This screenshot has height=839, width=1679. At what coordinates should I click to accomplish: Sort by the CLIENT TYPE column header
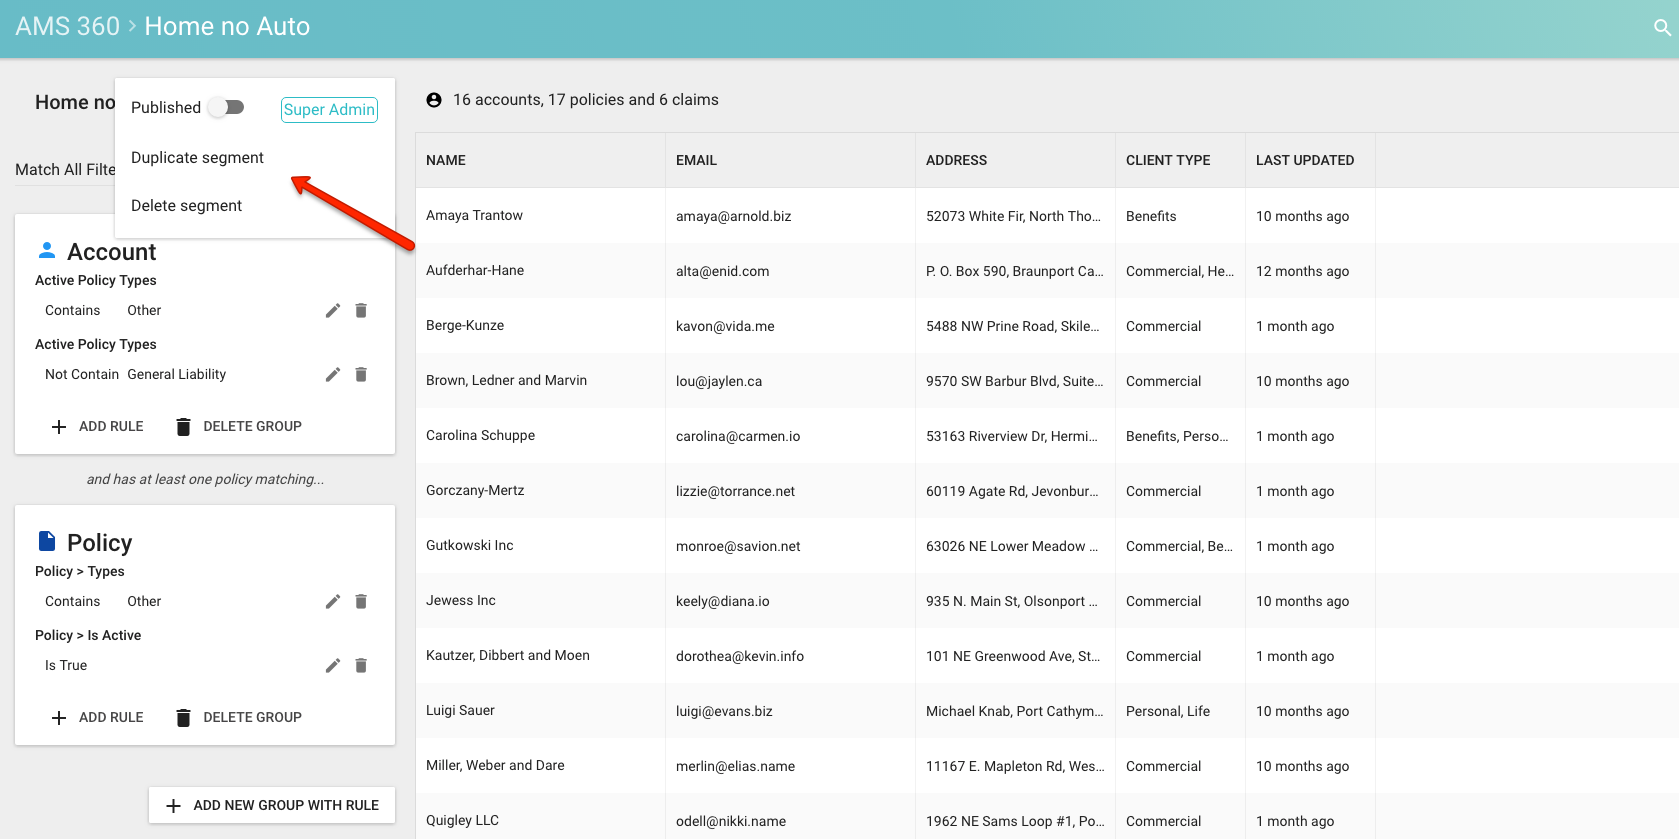click(1168, 160)
